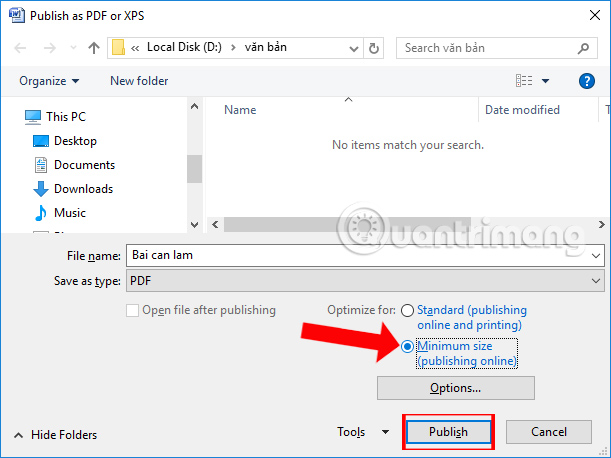Close the Publish as PDF dialog
The width and height of the screenshot is (611, 458).
coord(595,15)
